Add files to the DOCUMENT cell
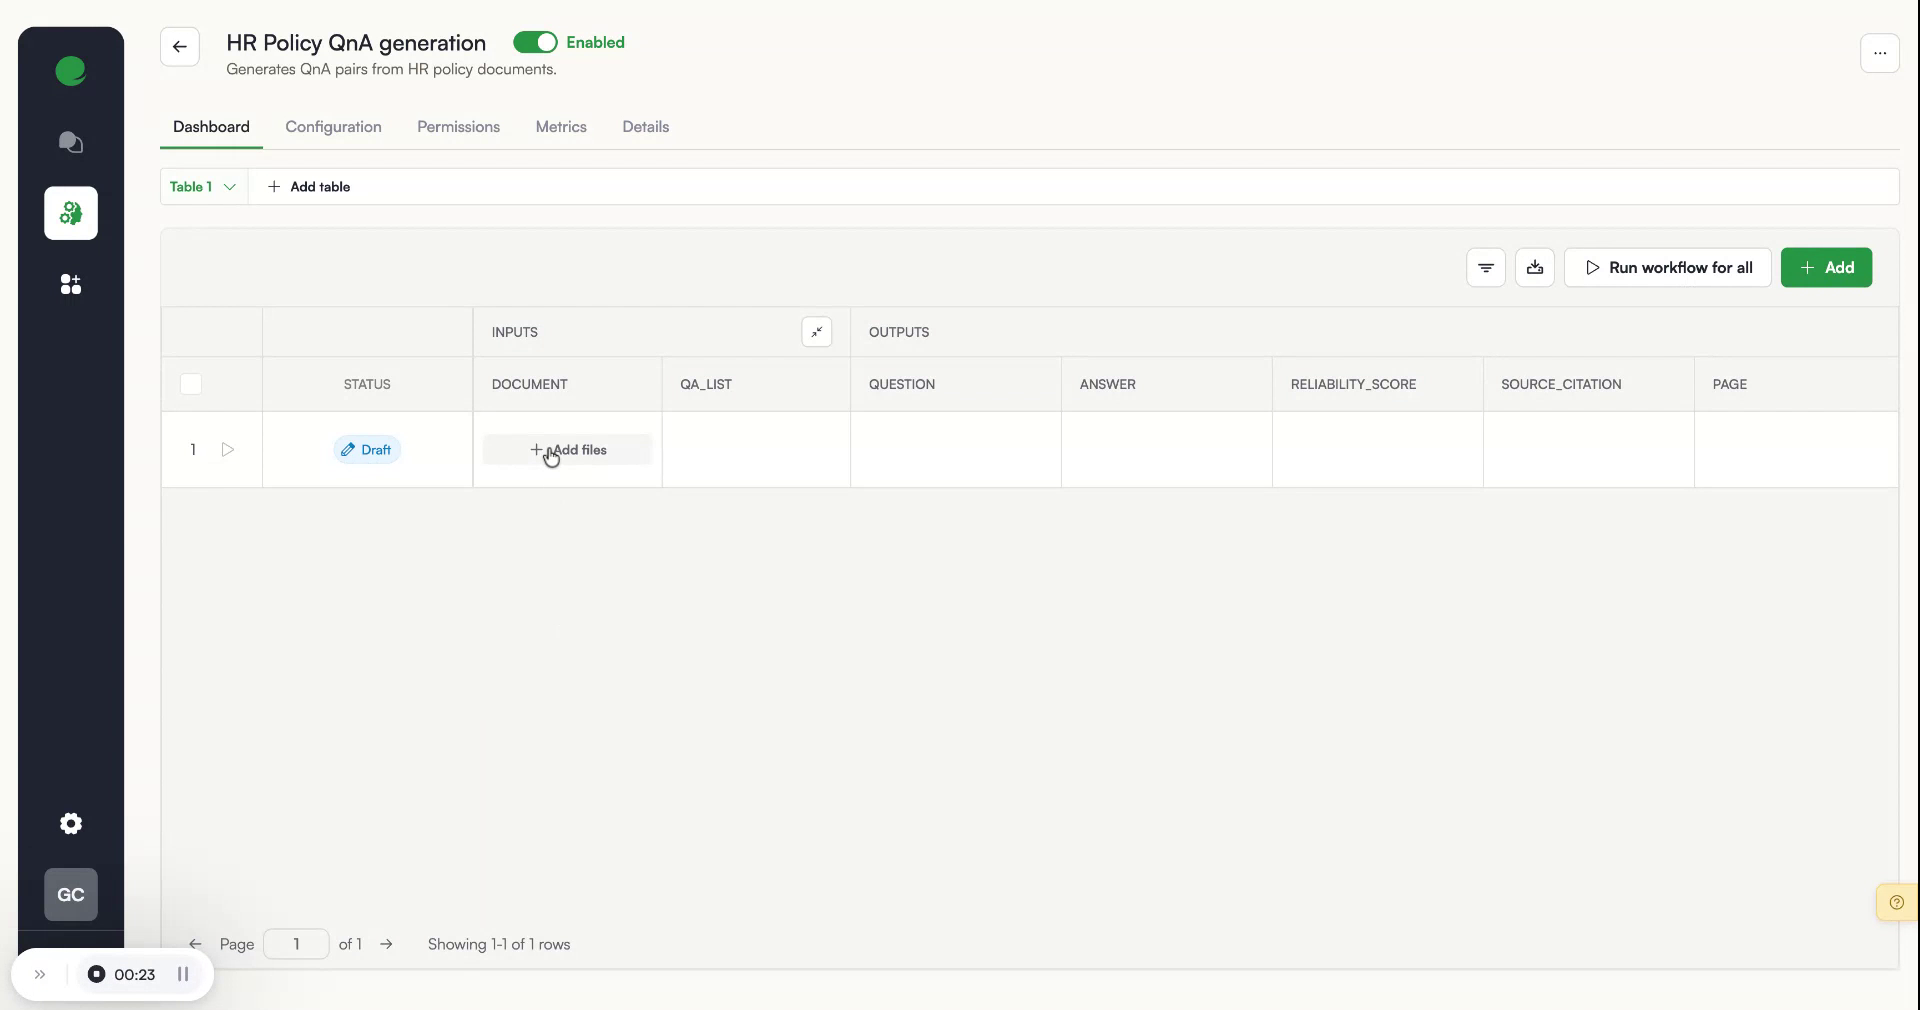Screen dimensions: 1920x1010 point(566,450)
